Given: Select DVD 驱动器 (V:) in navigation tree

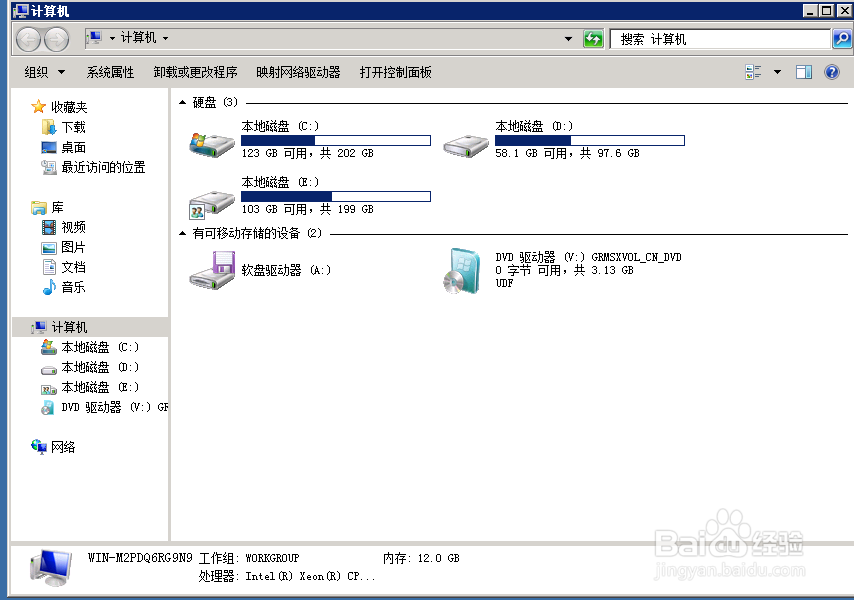Looking at the screenshot, I should point(114,407).
